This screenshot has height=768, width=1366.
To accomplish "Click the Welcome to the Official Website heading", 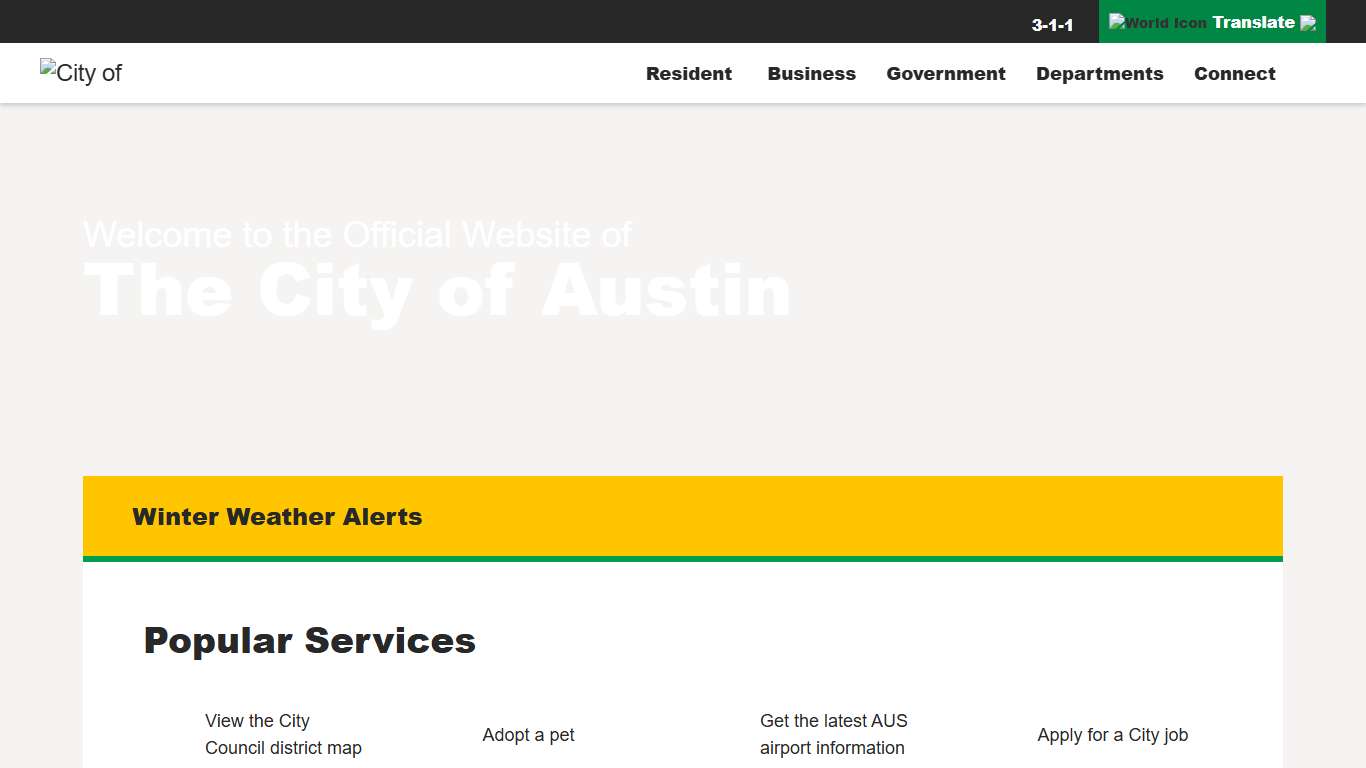I will [x=357, y=234].
